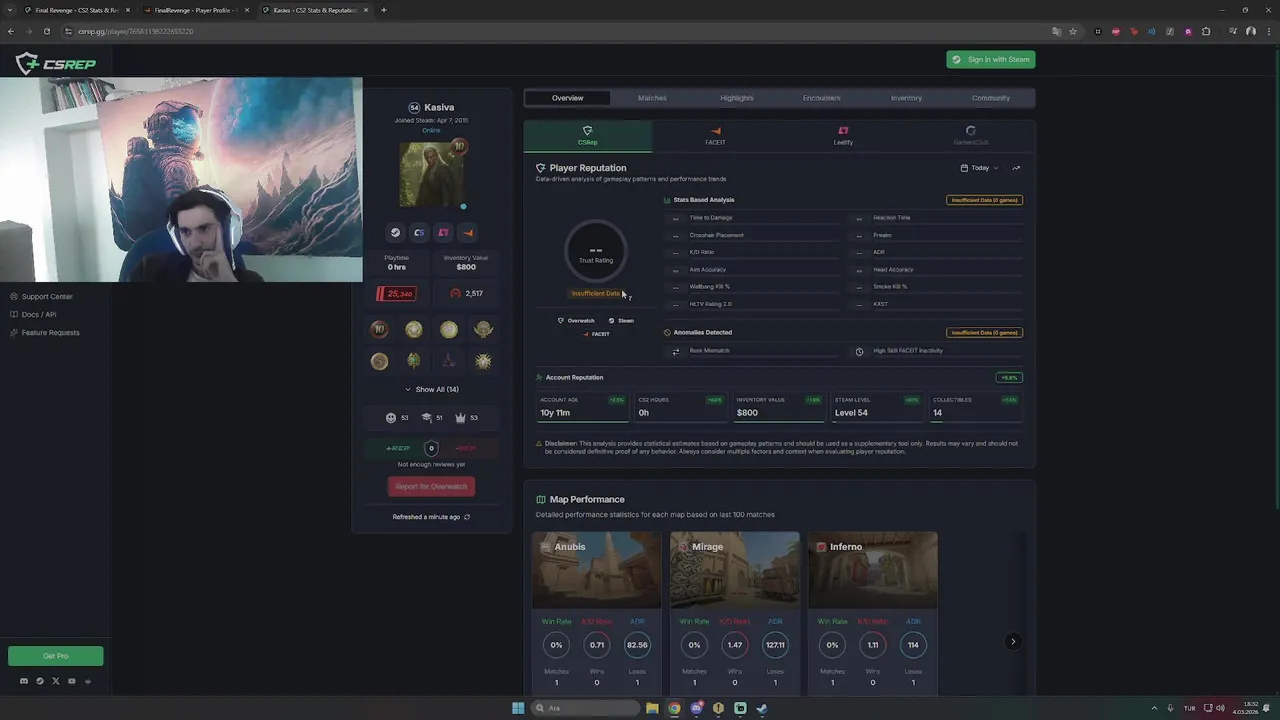Open the Mirage map card

(x=735, y=613)
